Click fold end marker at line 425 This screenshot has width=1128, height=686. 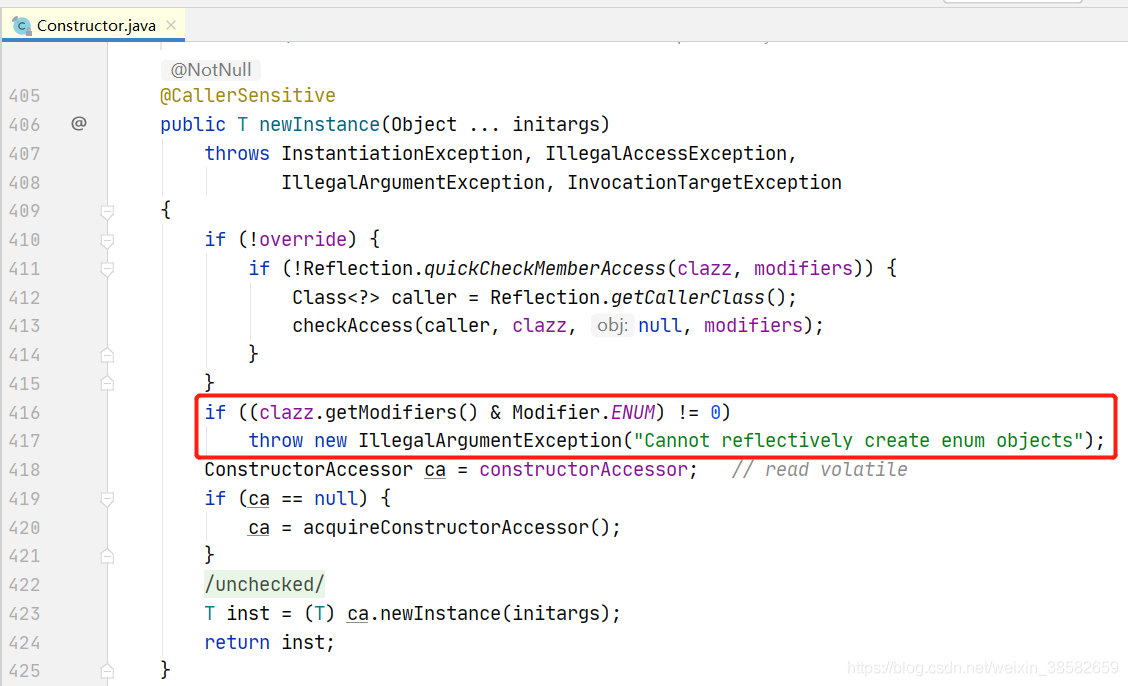pos(107,671)
